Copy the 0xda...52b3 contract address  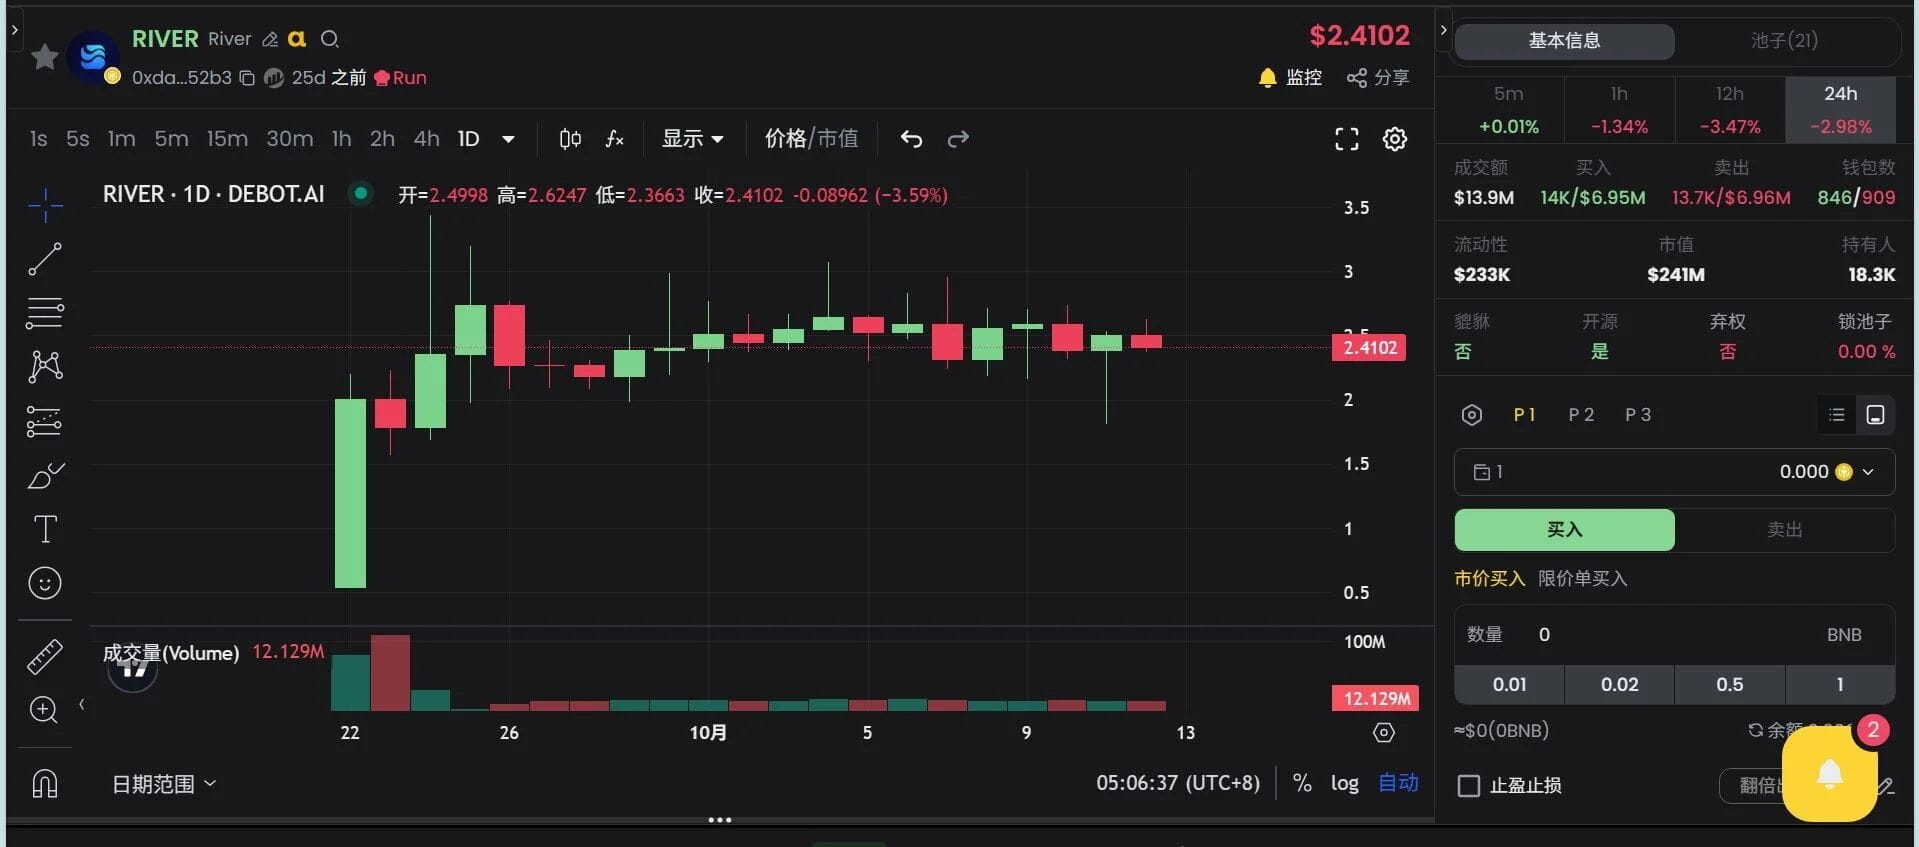pyautogui.click(x=247, y=78)
